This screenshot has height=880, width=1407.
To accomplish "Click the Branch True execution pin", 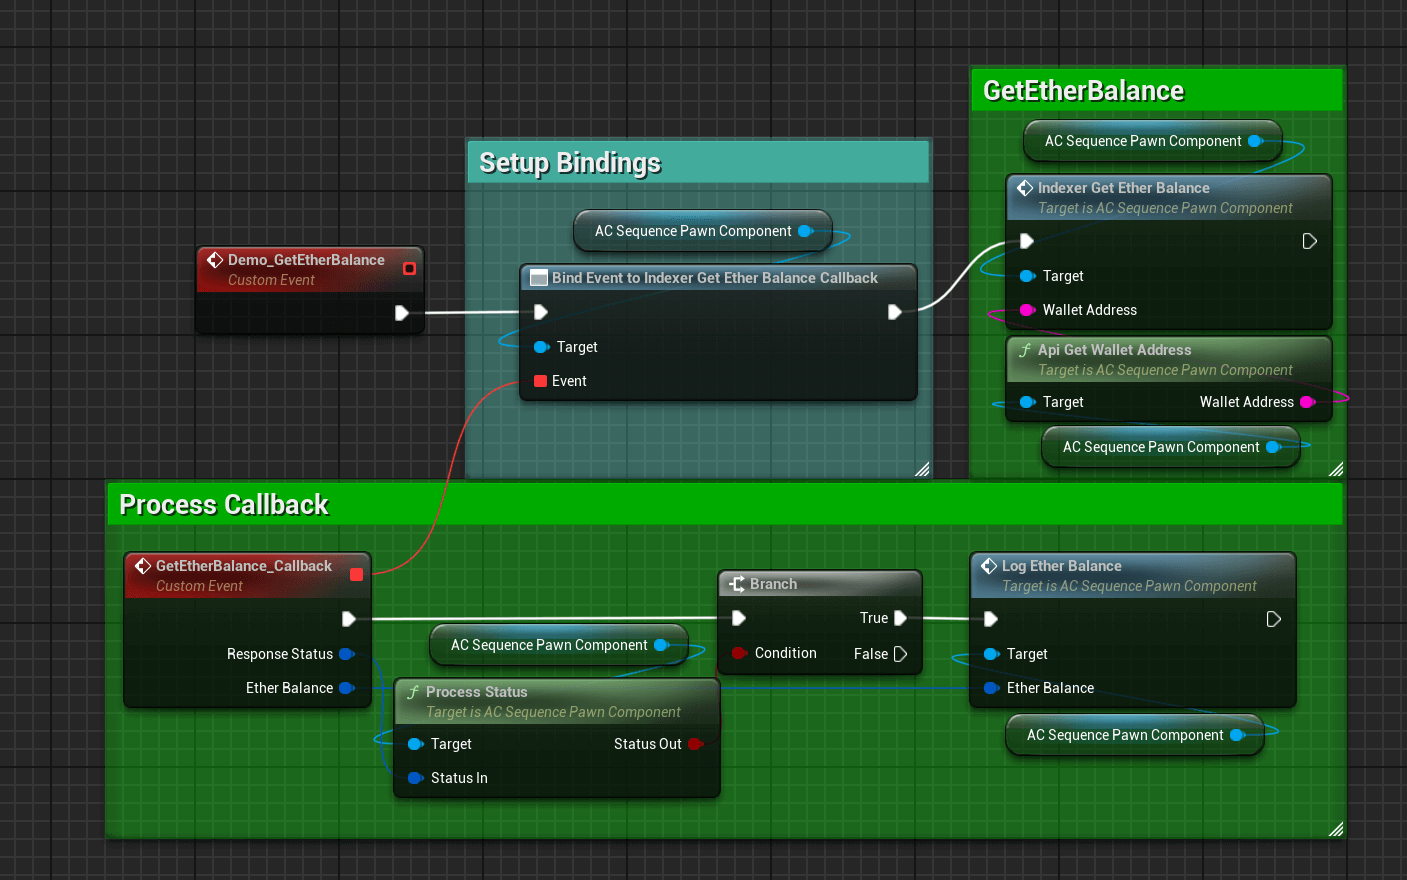I will [900, 618].
